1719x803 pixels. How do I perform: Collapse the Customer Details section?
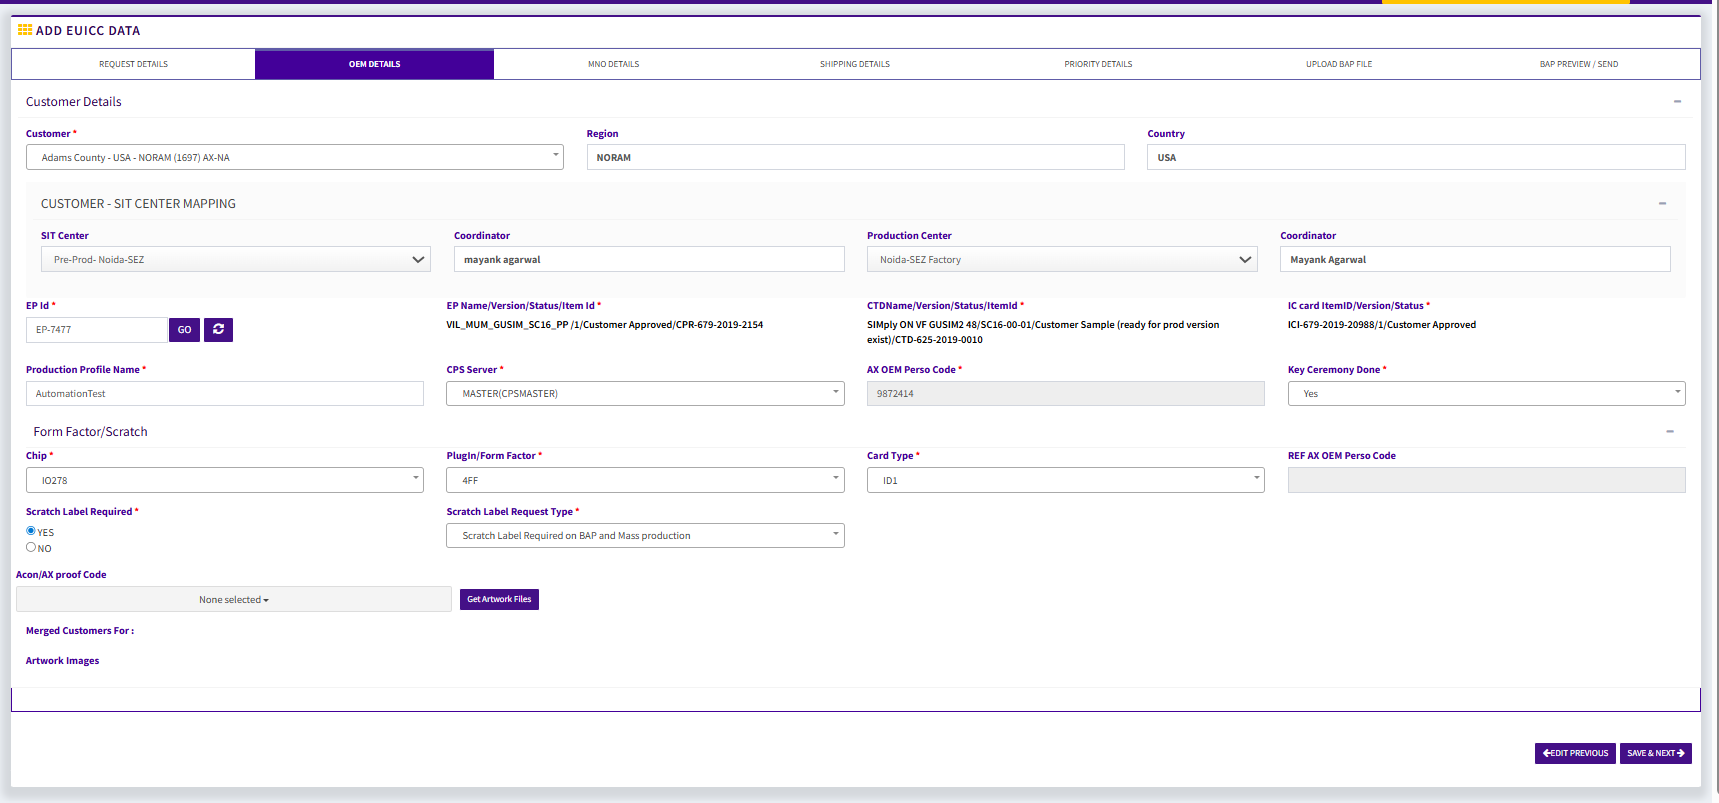tap(1677, 102)
